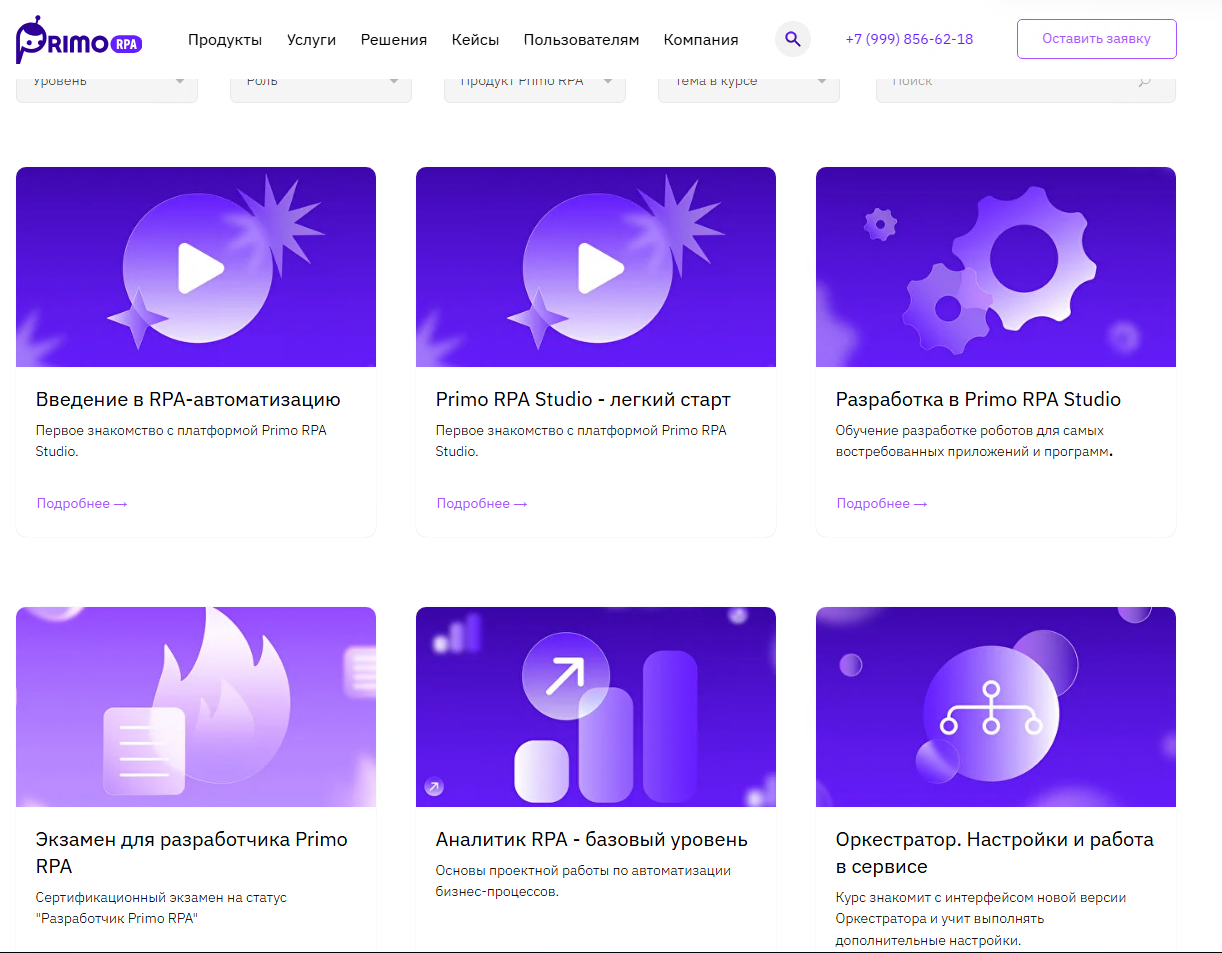Click play icon on Primo RPA Studio - легкий старт card
Screen dimensions: 1222x953
(x=599, y=268)
